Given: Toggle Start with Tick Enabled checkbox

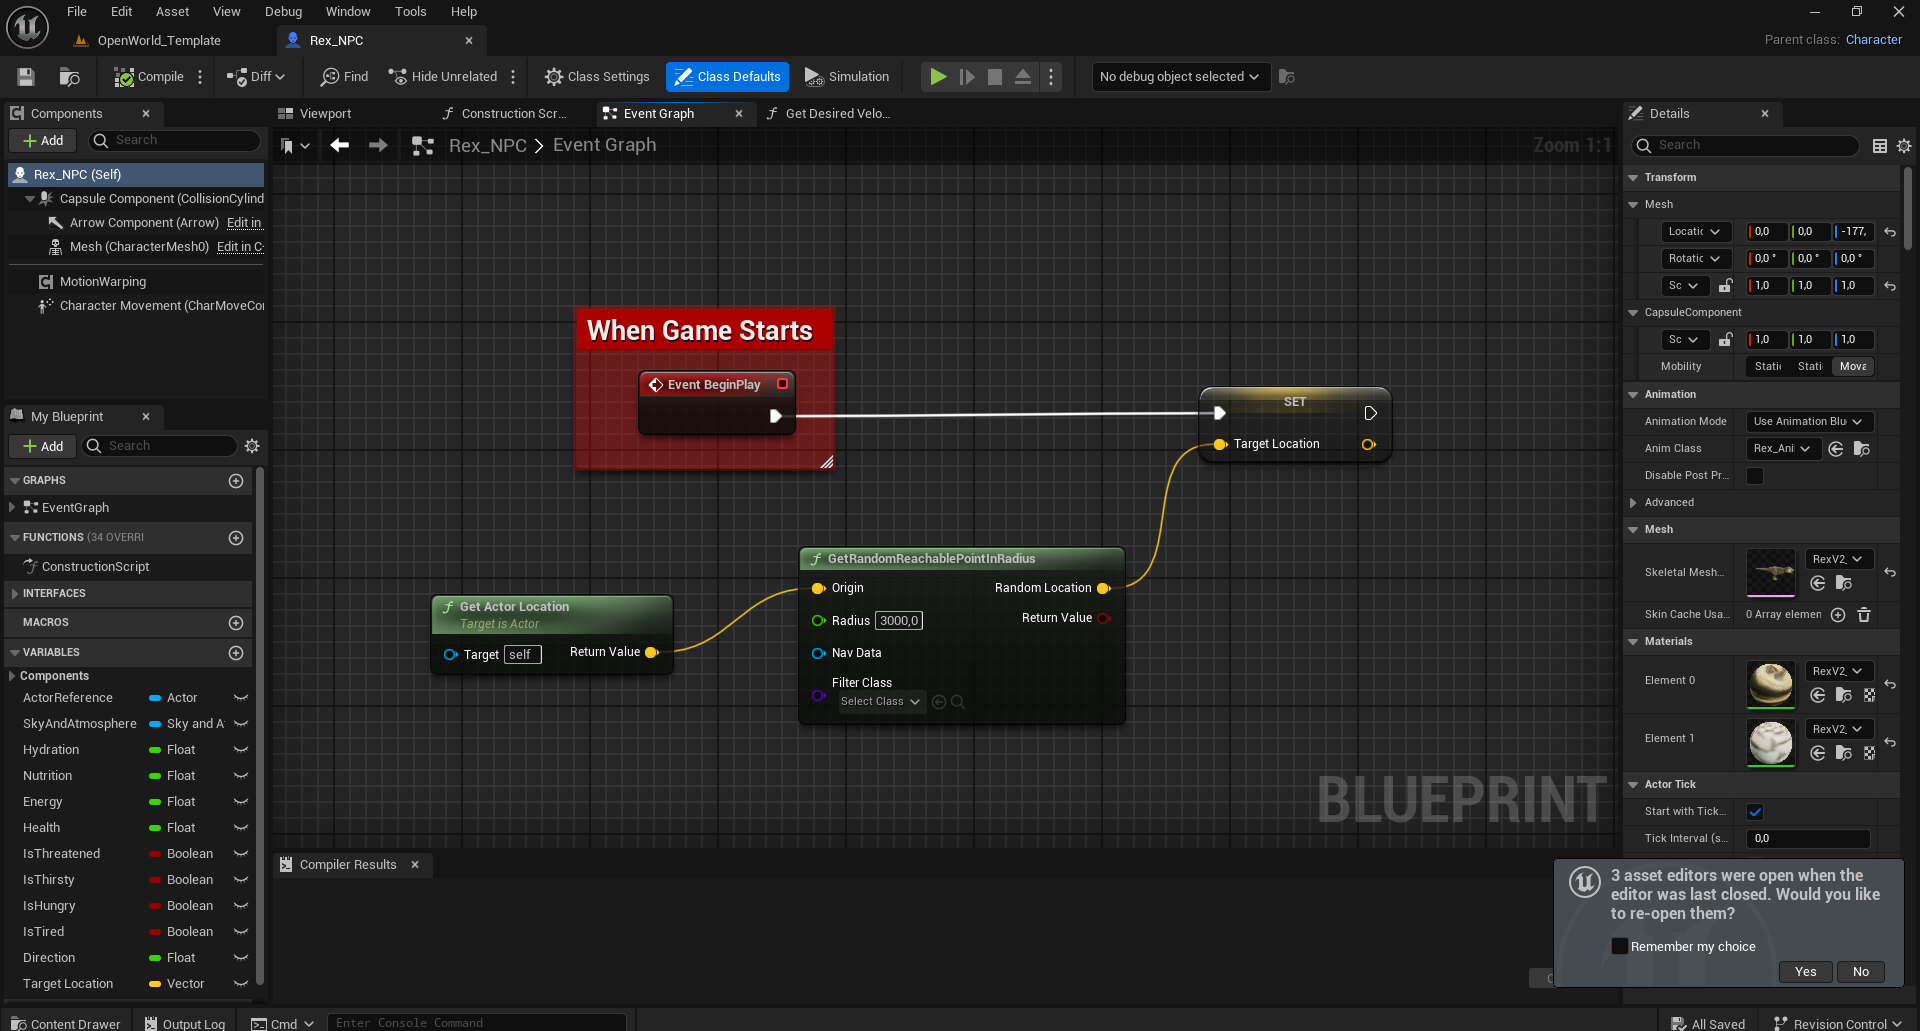Looking at the screenshot, I should point(1755,812).
